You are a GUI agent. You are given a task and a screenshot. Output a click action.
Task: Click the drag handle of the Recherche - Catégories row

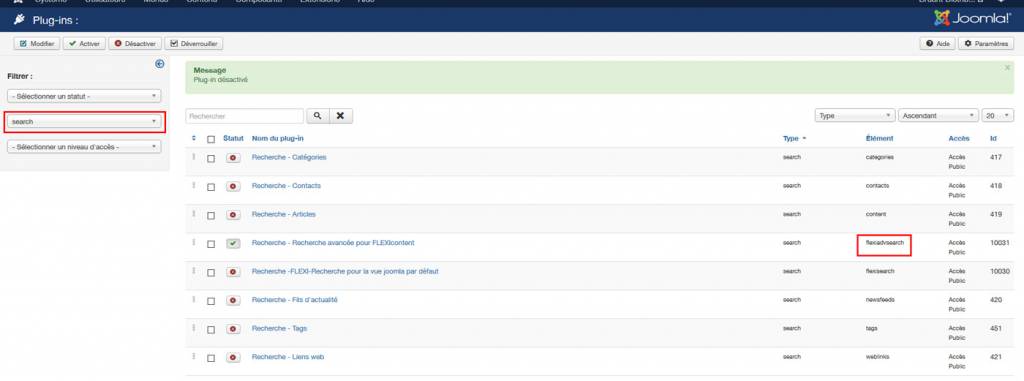[193, 157]
